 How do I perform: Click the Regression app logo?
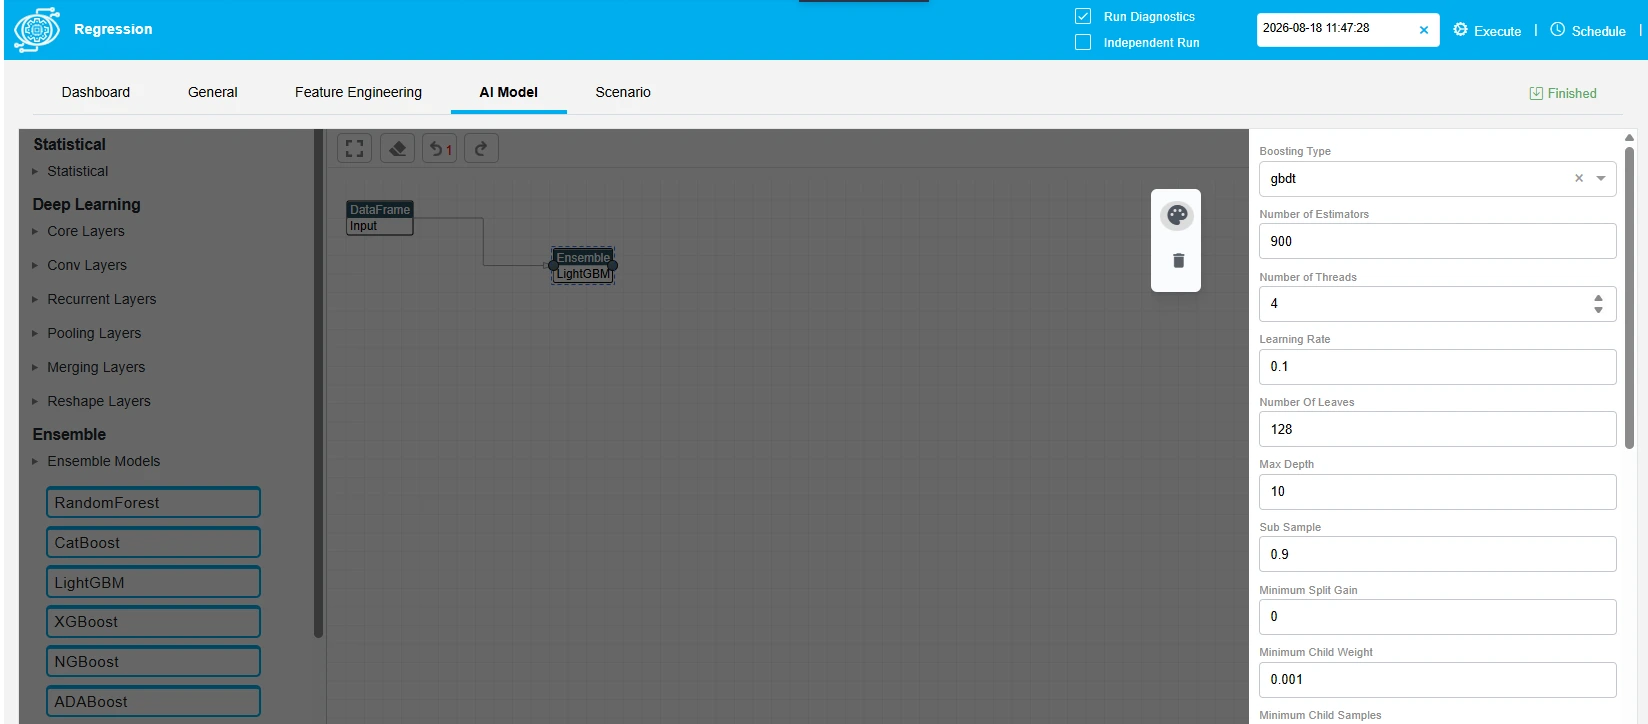[37, 30]
